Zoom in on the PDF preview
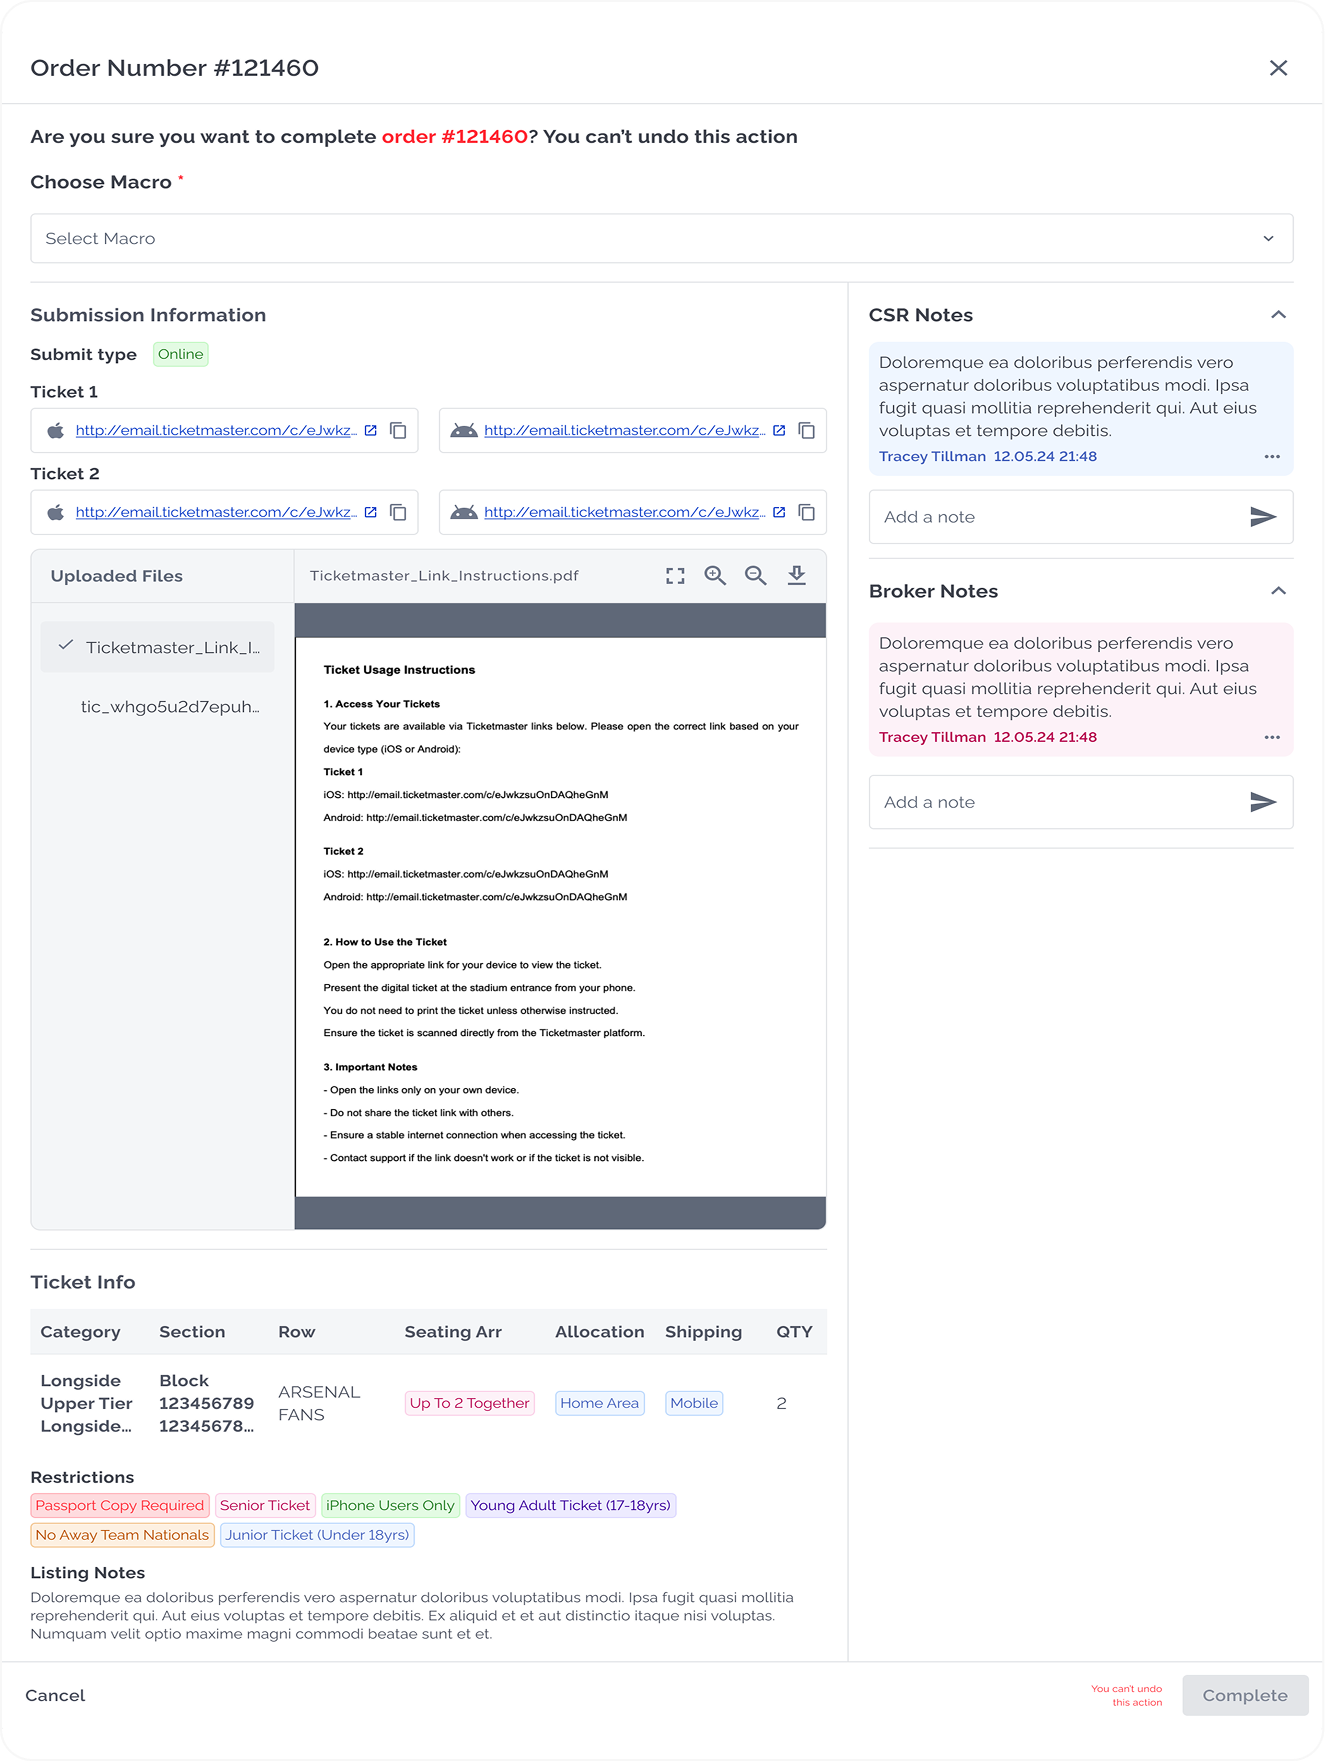1325x1761 pixels. pos(715,576)
